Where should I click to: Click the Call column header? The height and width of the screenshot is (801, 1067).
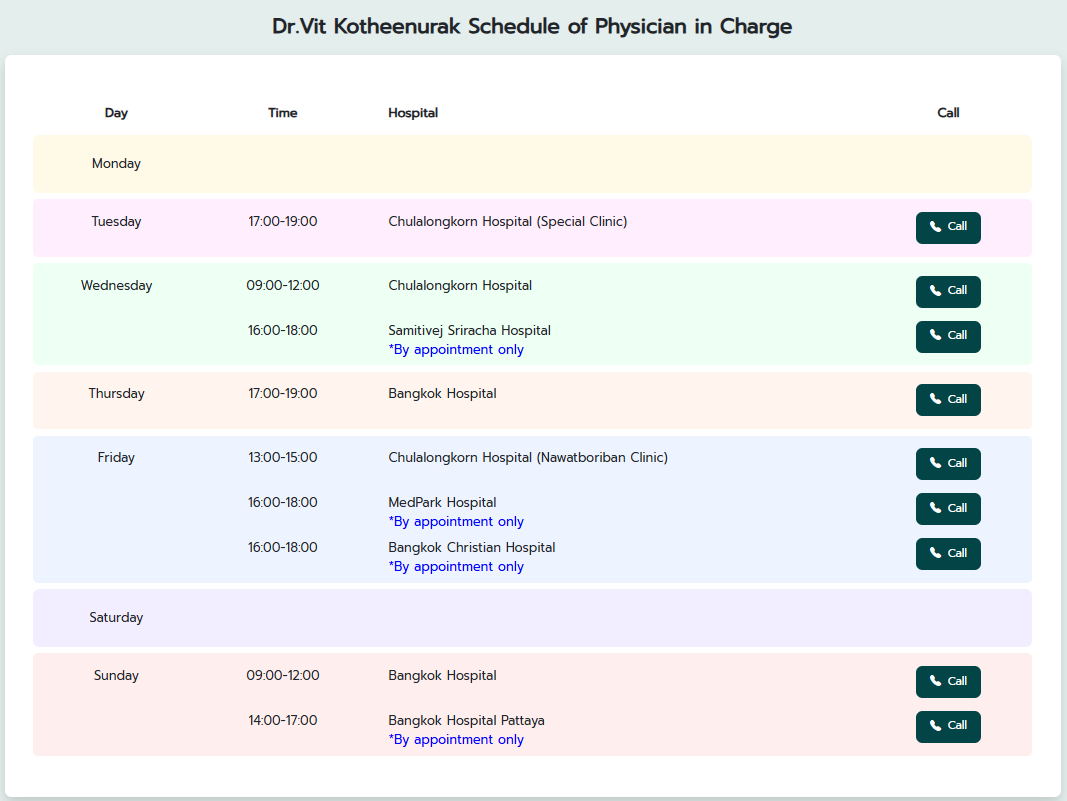click(x=948, y=113)
